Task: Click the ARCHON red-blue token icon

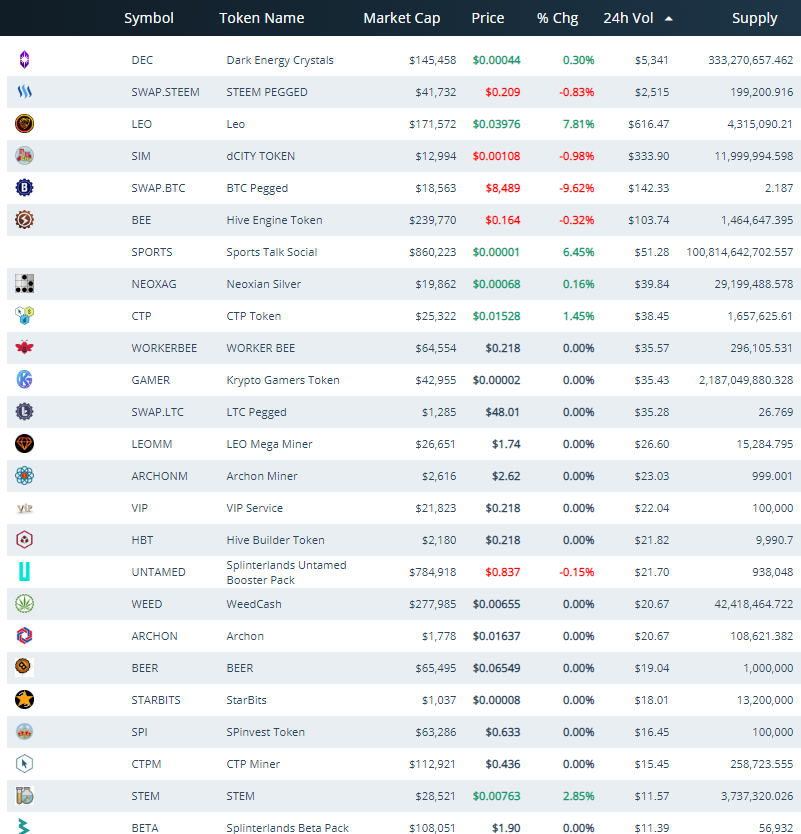Action: click(x=24, y=636)
